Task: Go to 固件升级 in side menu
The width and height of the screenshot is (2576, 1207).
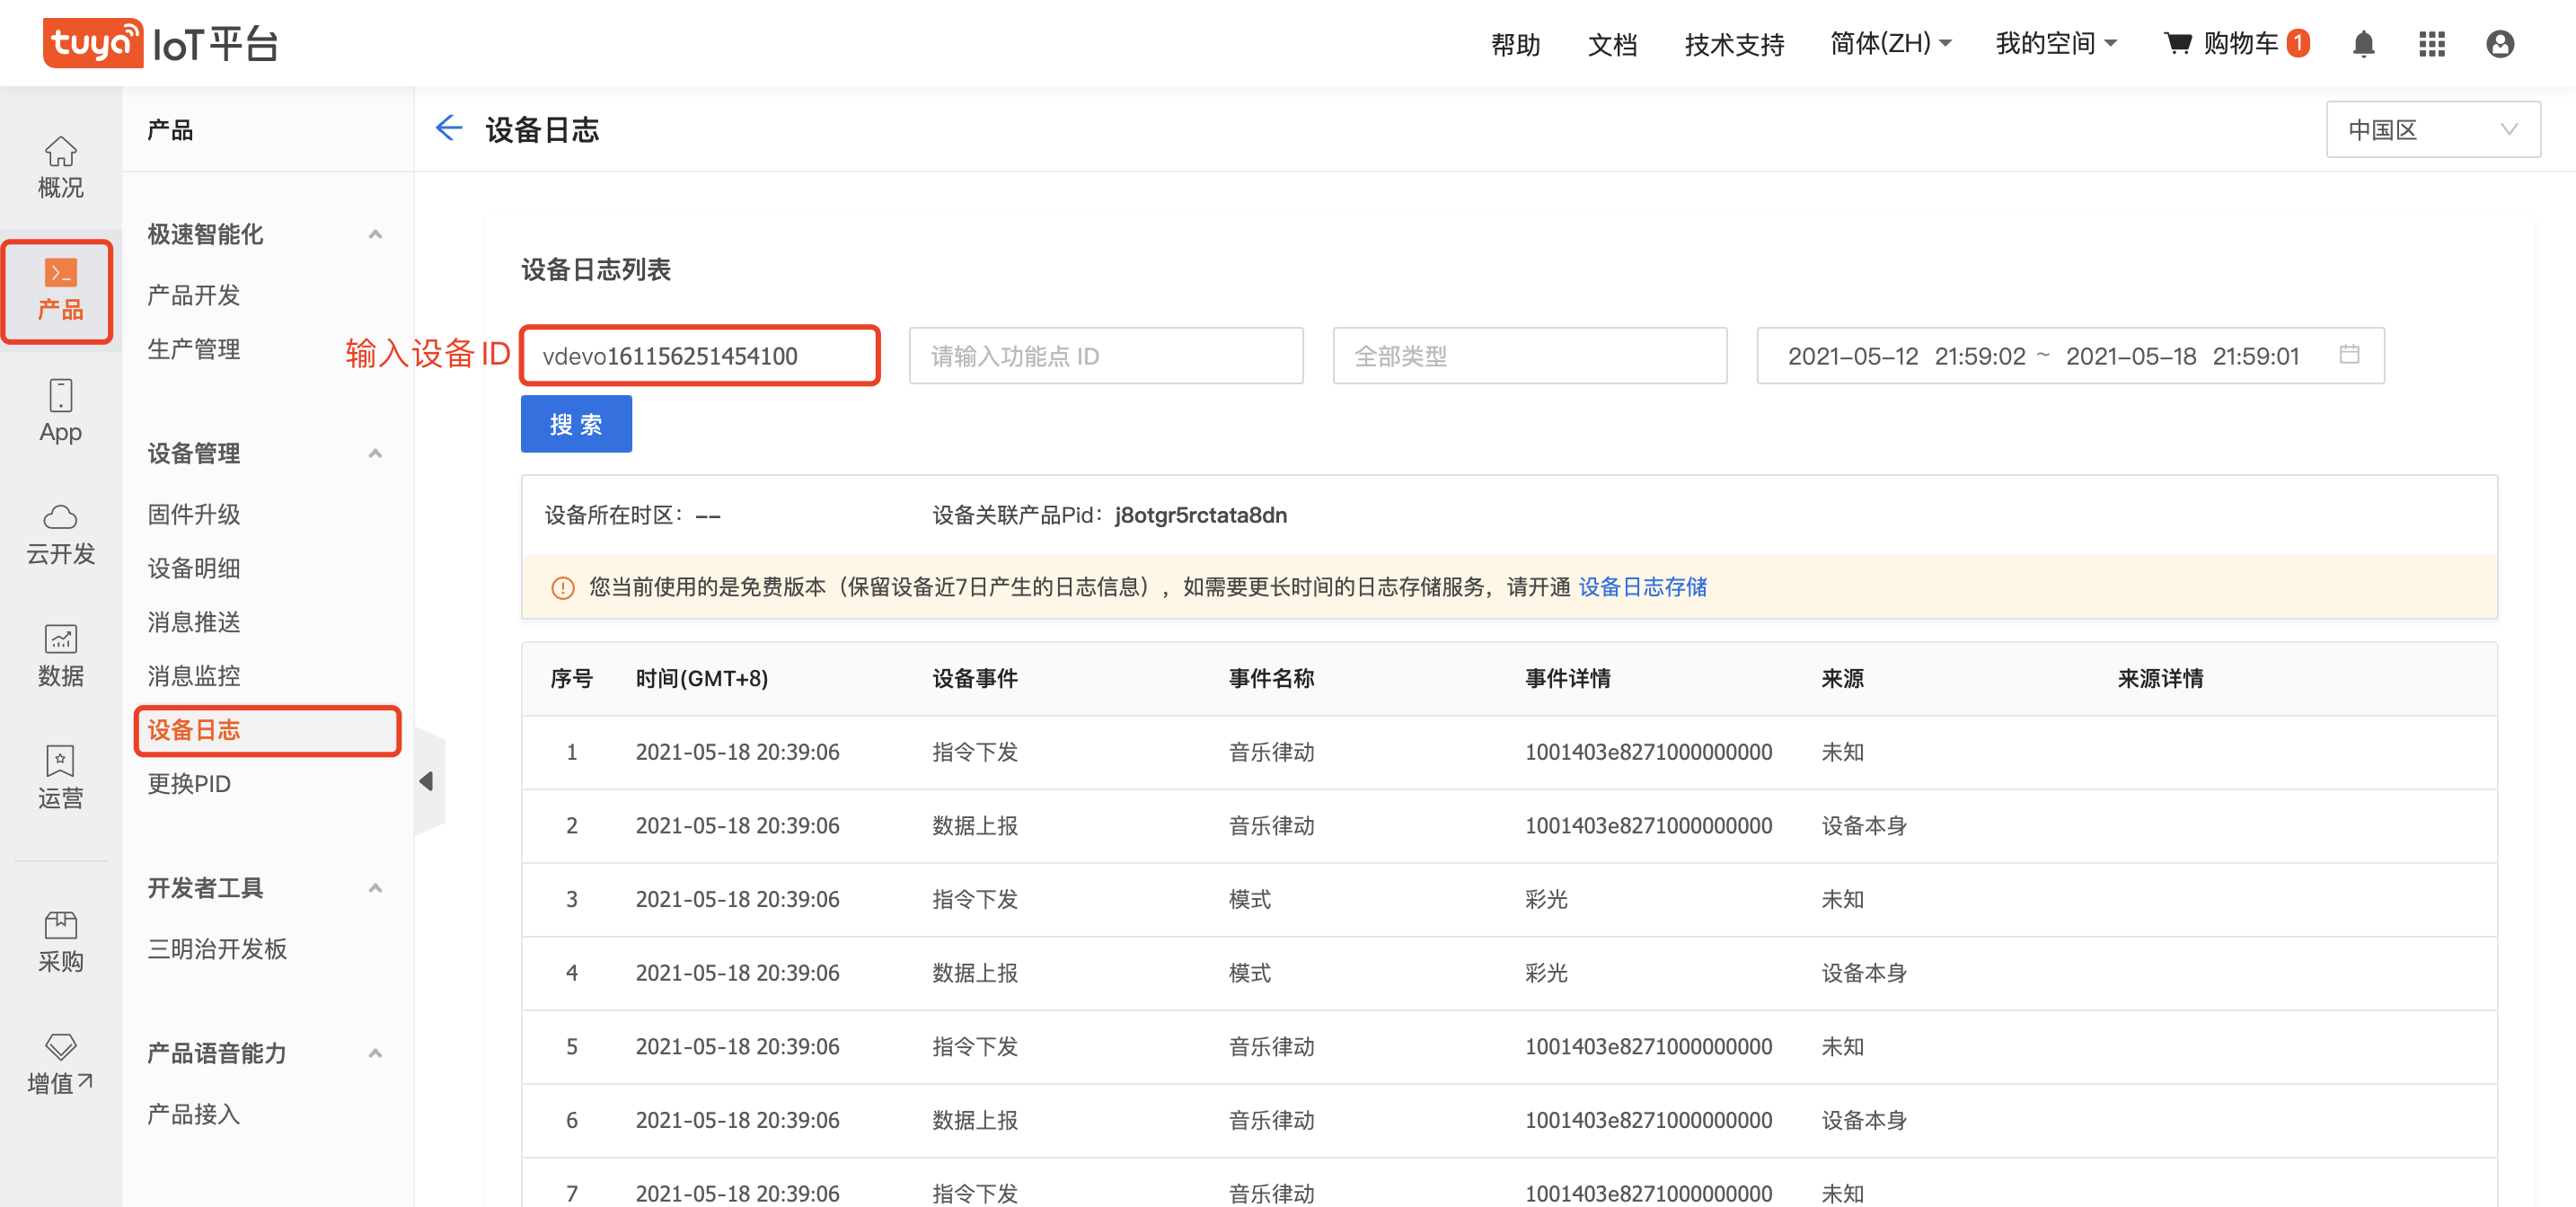Action: pyautogui.click(x=194, y=514)
